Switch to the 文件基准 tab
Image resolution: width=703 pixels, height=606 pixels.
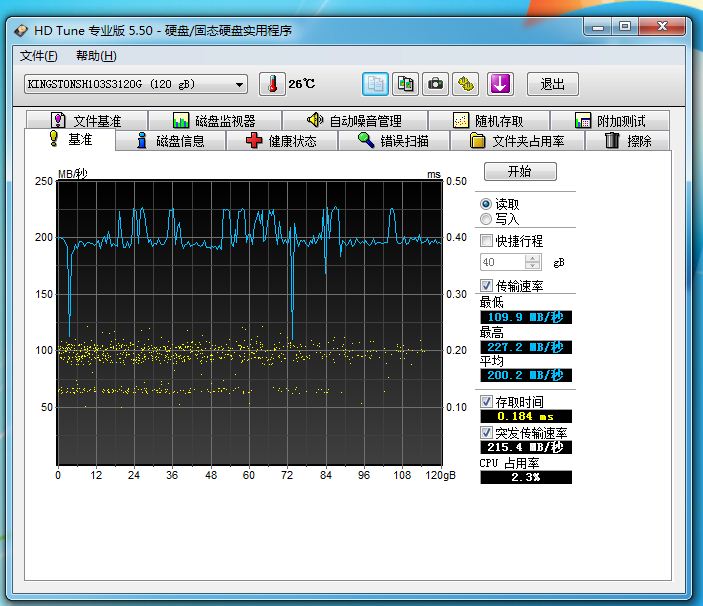click(x=87, y=121)
